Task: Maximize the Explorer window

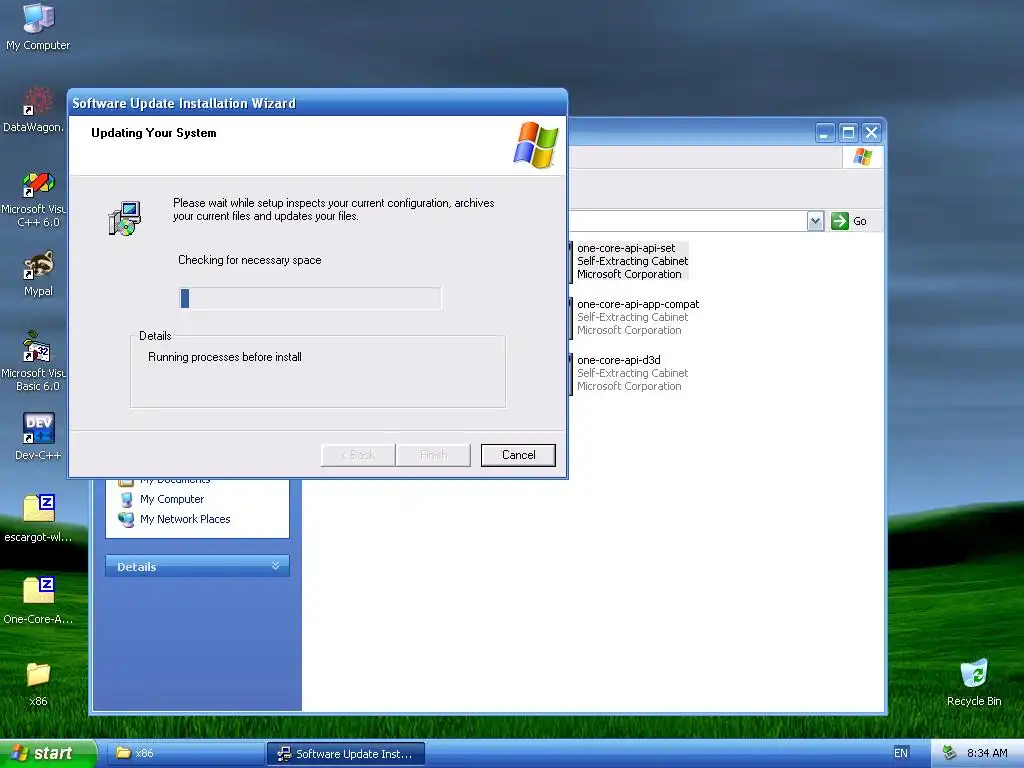Action: pyautogui.click(x=848, y=133)
